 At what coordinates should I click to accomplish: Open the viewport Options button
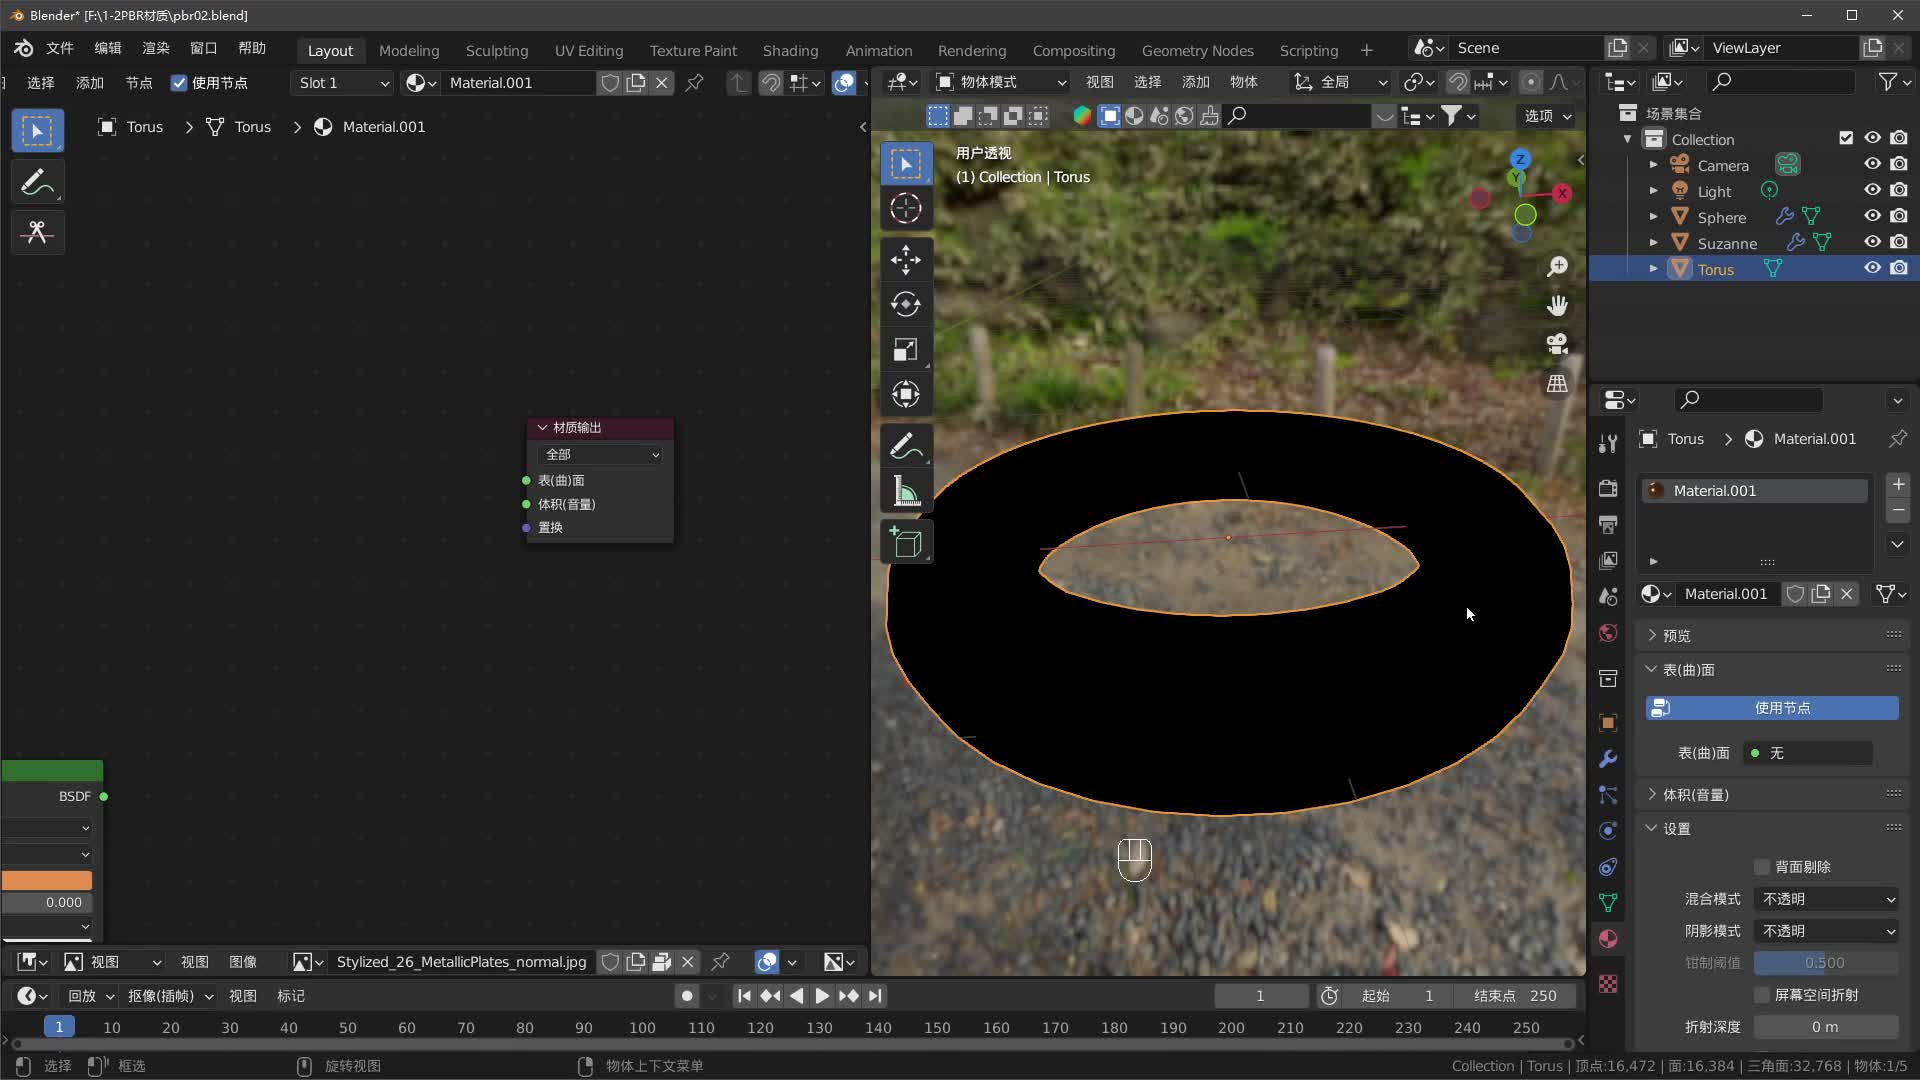(1547, 116)
